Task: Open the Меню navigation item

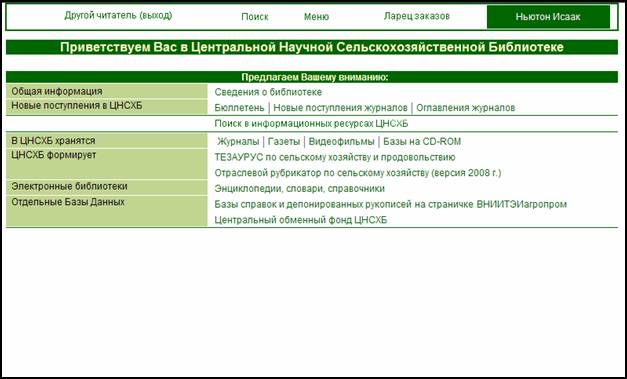Action: point(316,17)
